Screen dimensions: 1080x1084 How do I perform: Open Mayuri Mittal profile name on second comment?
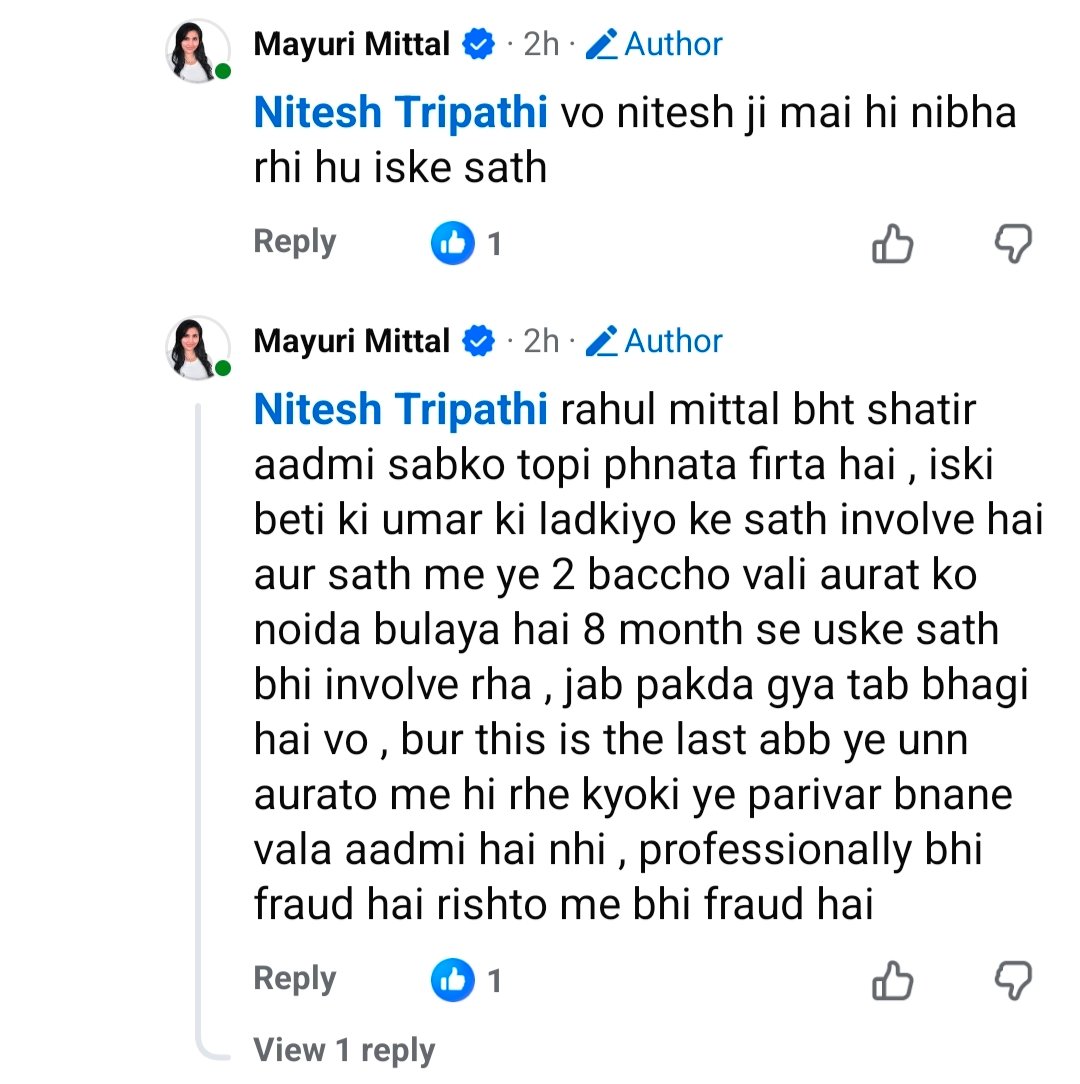351,341
